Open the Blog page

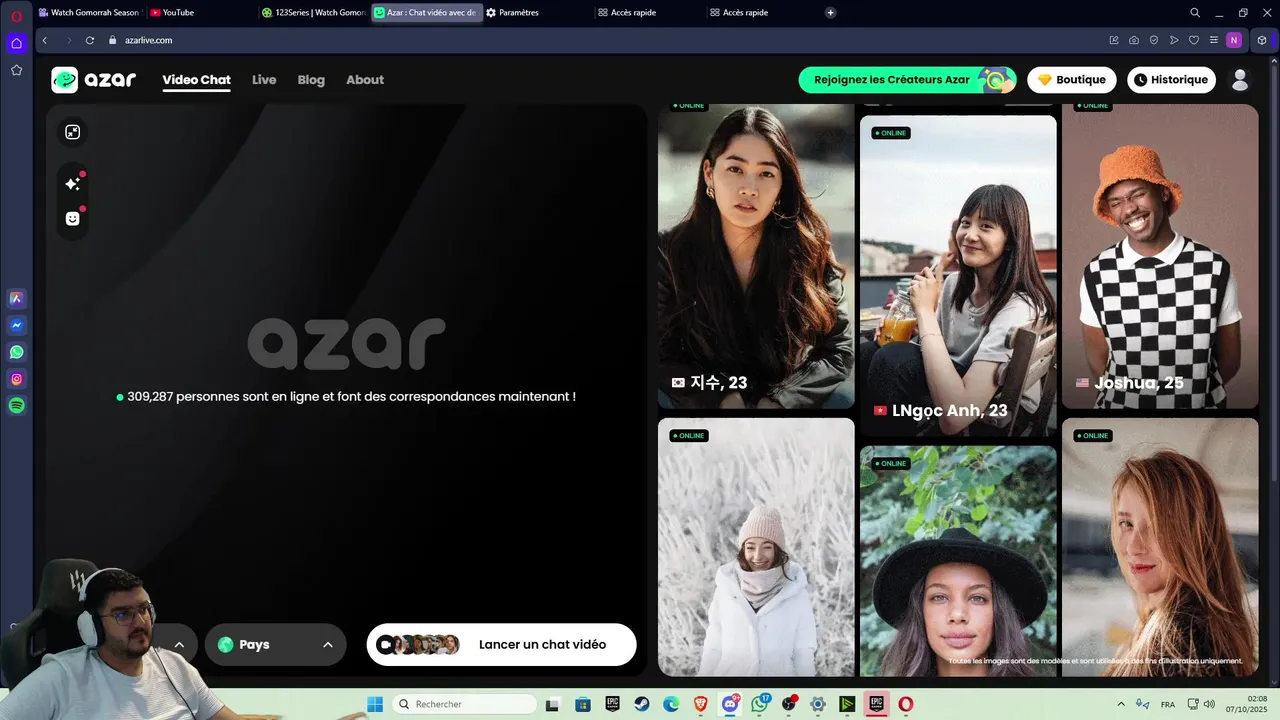coord(311,80)
